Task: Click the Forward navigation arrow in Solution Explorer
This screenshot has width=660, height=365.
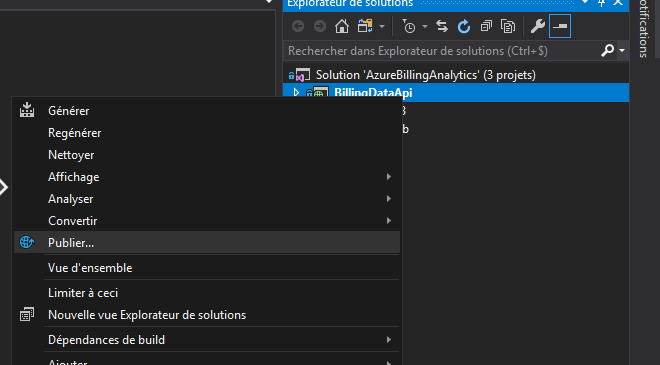Action: click(320, 26)
